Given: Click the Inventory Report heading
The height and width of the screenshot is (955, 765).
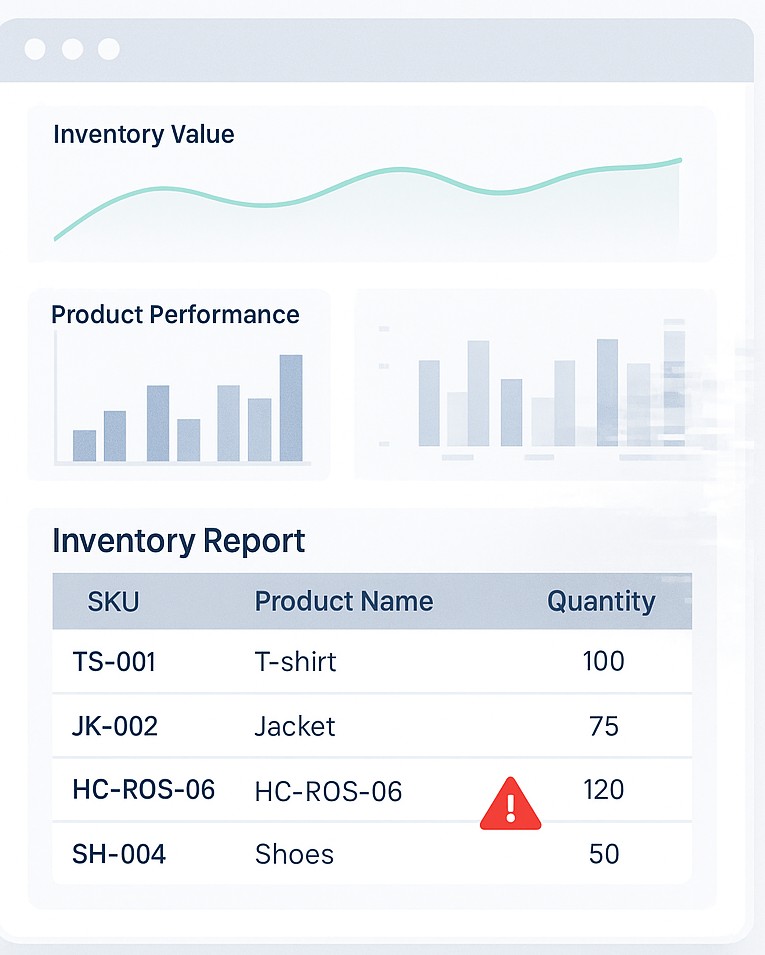Looking at the screenshot, I should (179, 541).
